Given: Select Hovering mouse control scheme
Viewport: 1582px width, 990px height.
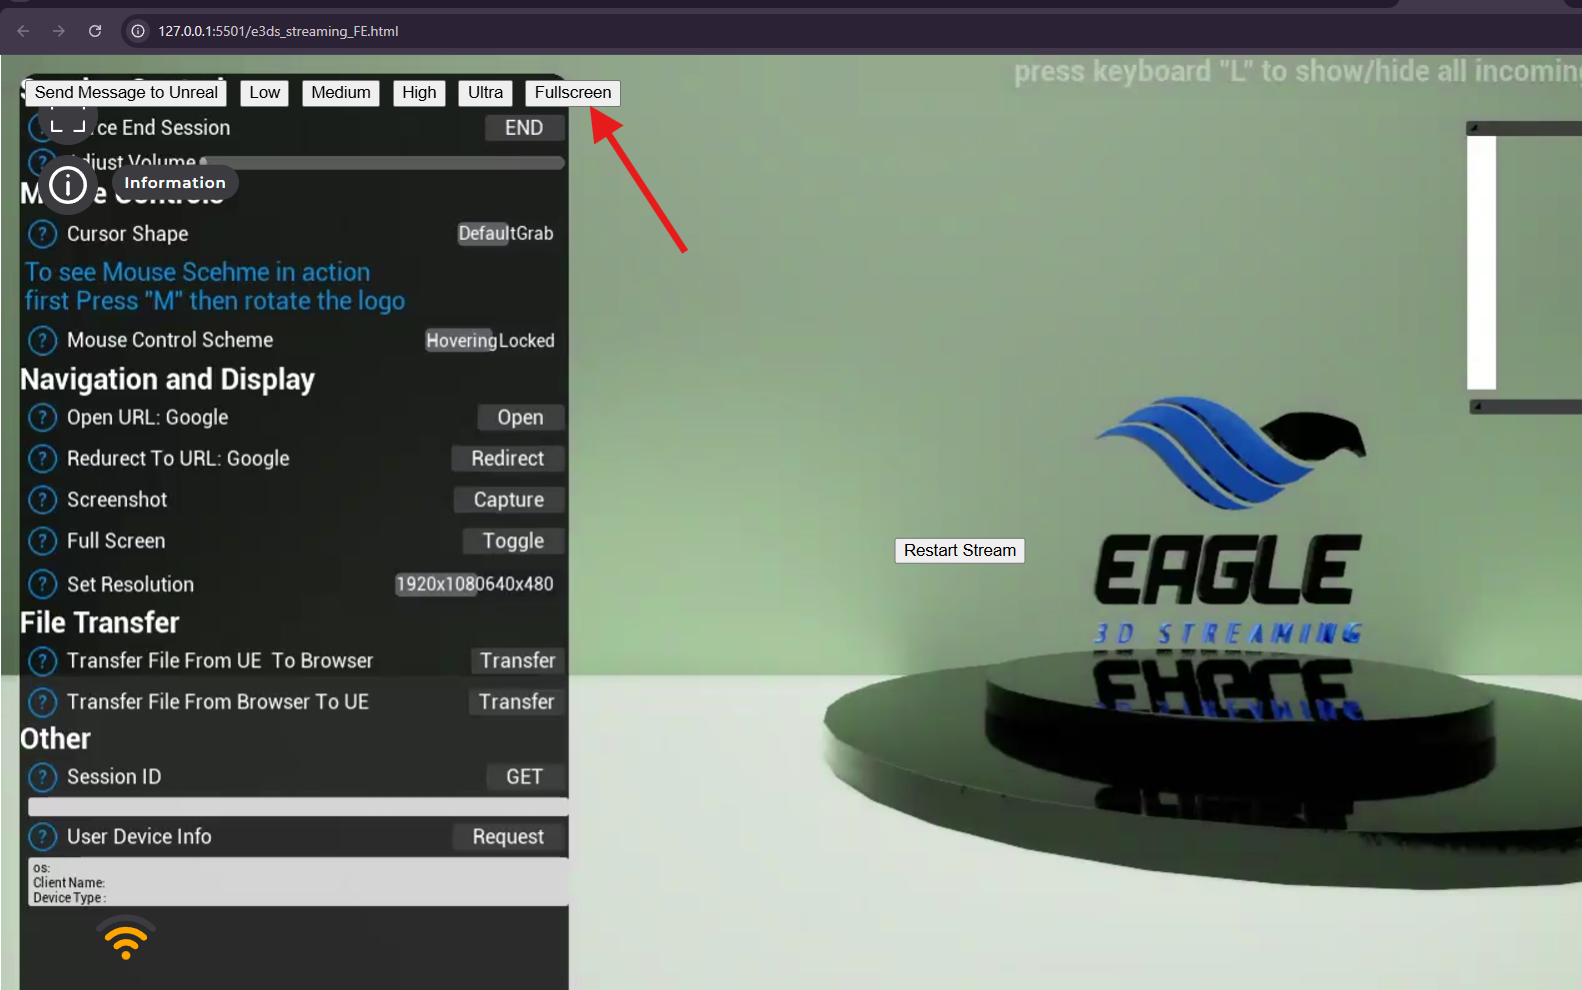Looking at the screenshot, I should point(461,340).
